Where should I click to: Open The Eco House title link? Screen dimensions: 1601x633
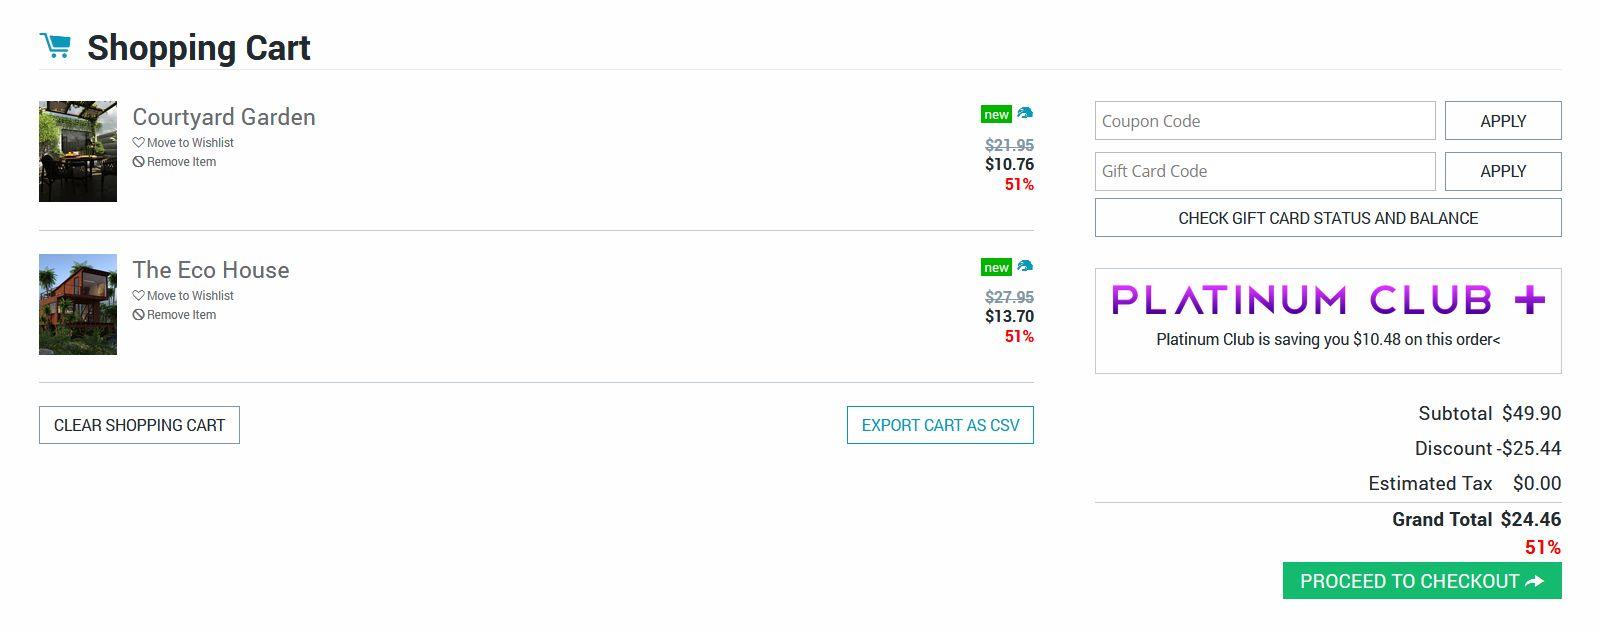211,270
